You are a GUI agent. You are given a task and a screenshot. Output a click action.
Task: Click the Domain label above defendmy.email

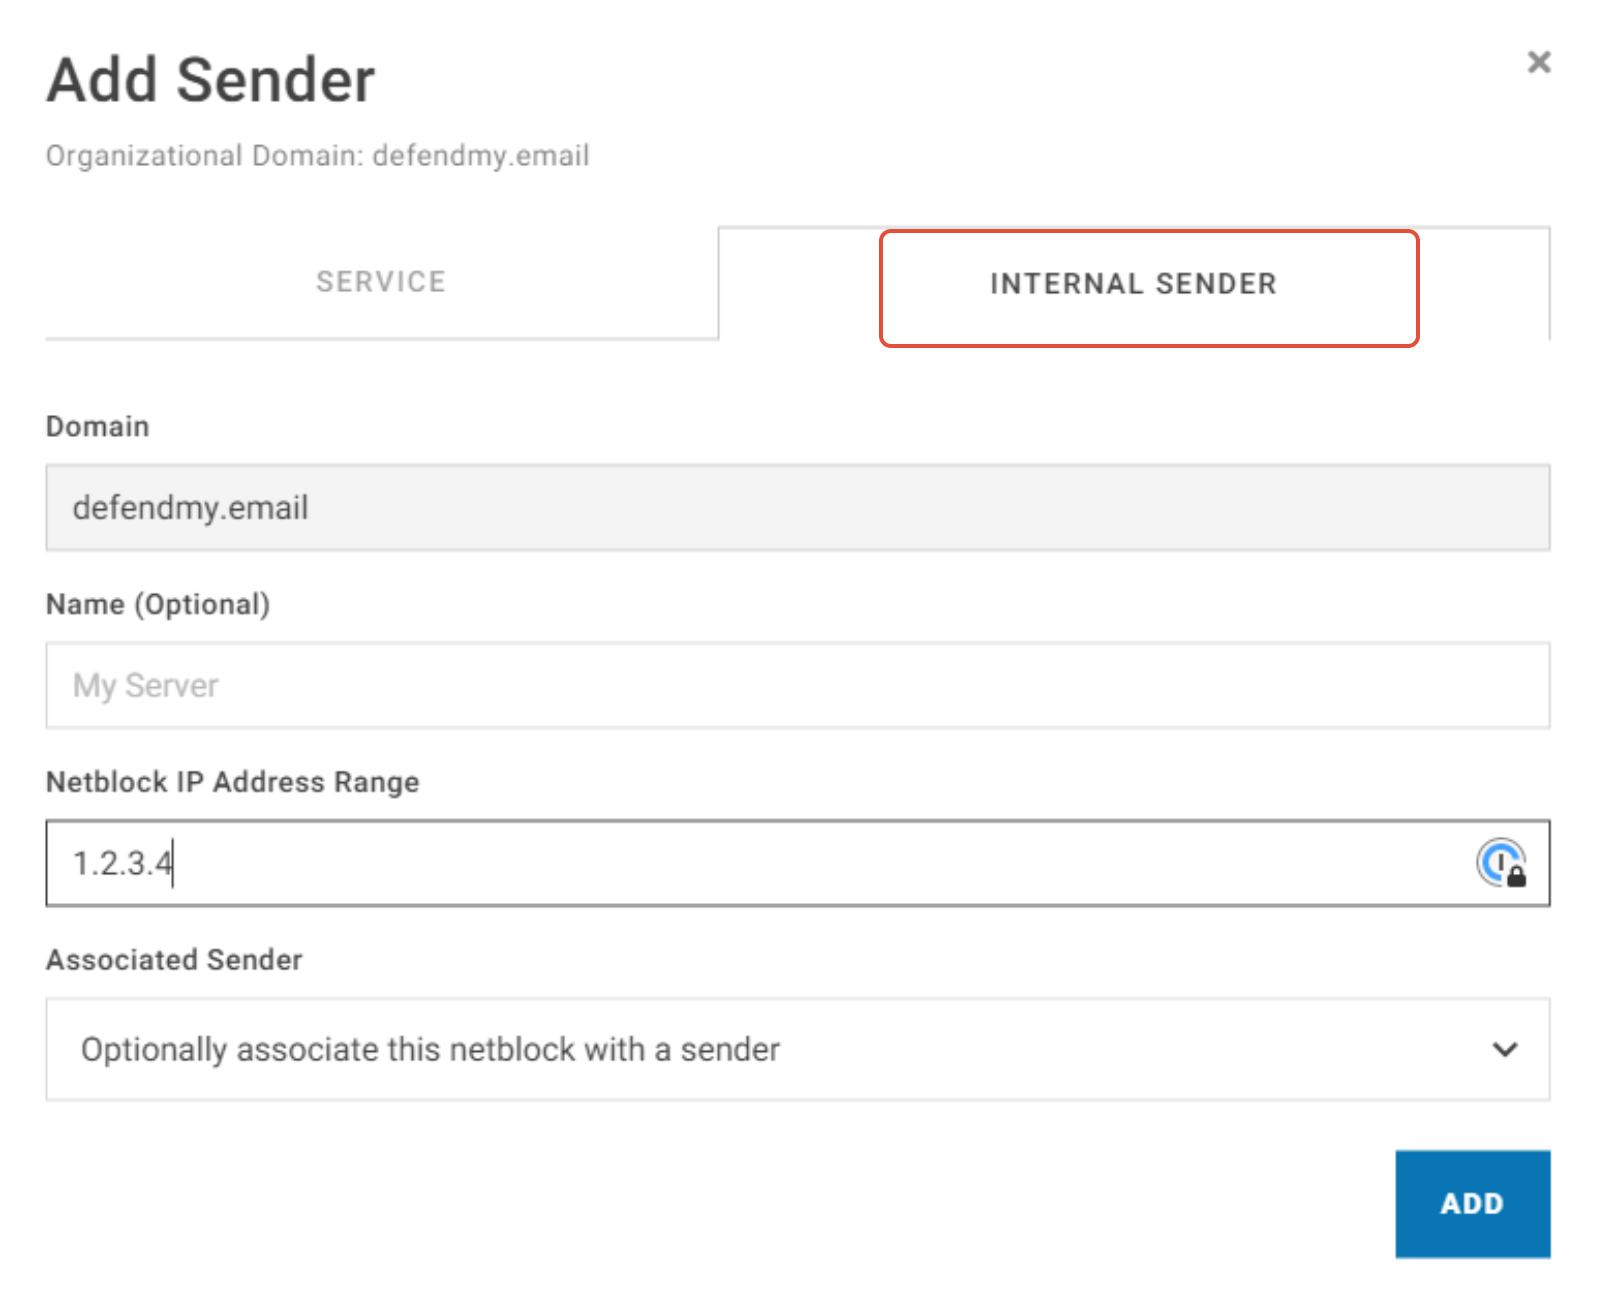pyautogui.click(x=97, y=426)
